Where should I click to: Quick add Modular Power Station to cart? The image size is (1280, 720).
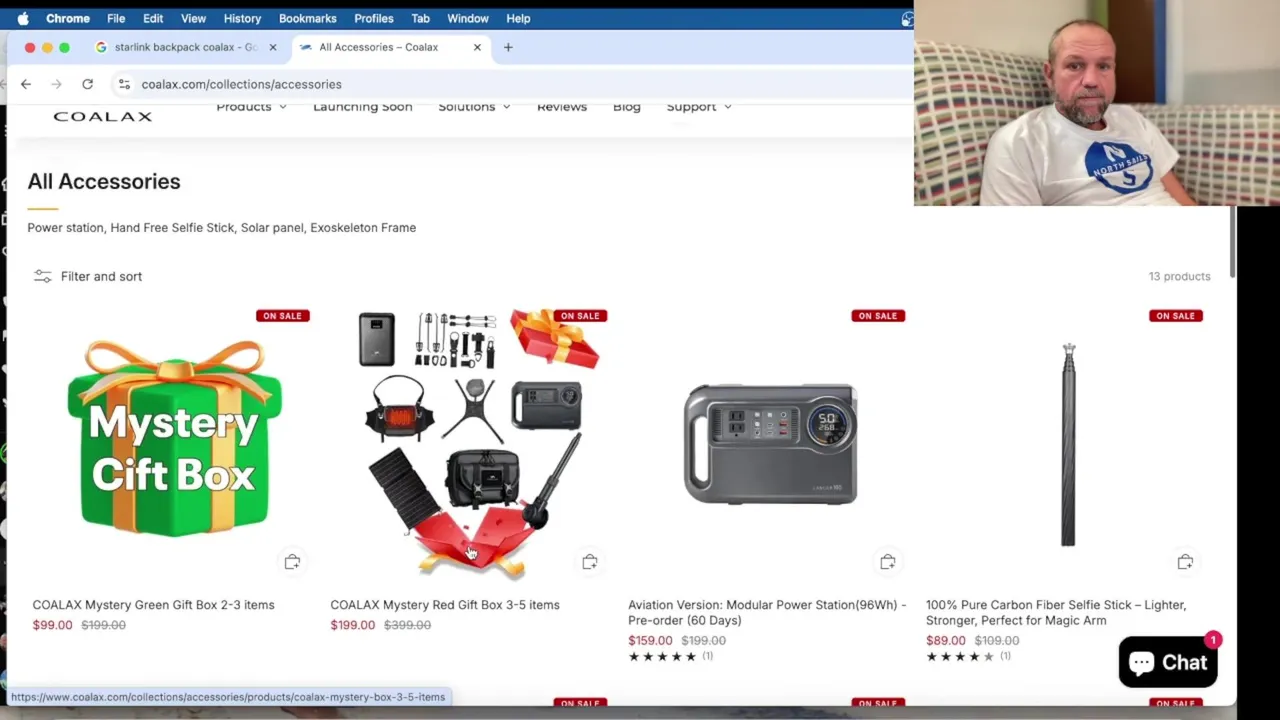click(888, 562)
